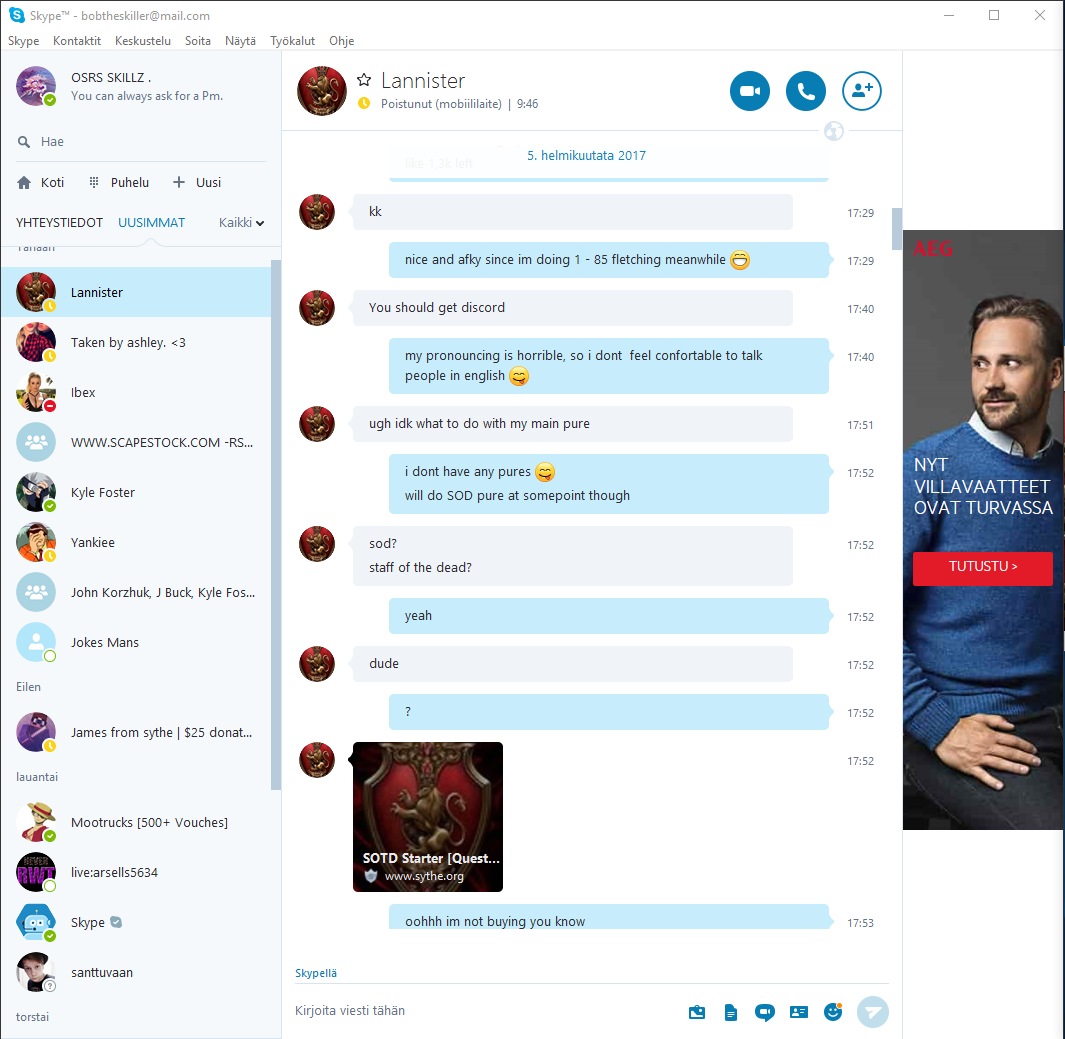Open own profile avatar OSRS SKILLZ
The height and width of the screenshot is (1039, 1065).
tap(36, 86)
